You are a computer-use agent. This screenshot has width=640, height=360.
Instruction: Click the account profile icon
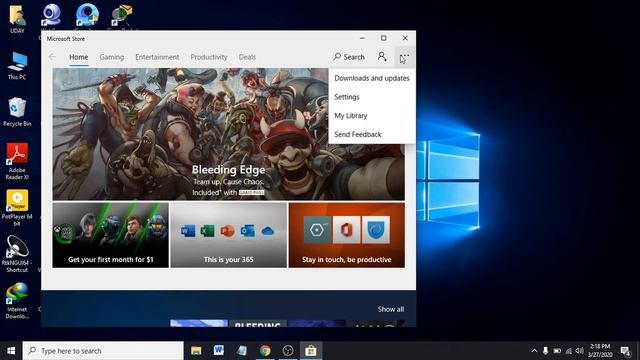click(382, 57)
